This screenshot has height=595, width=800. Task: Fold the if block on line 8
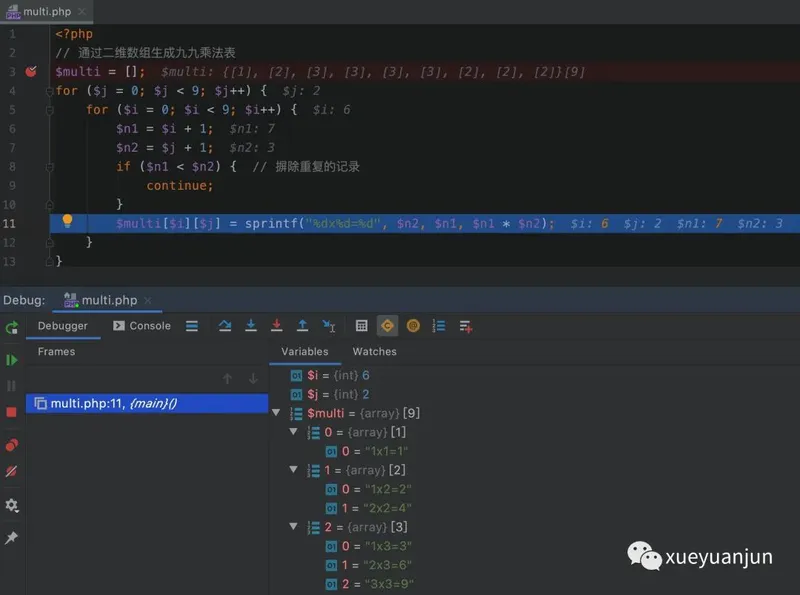click(49, 167)
